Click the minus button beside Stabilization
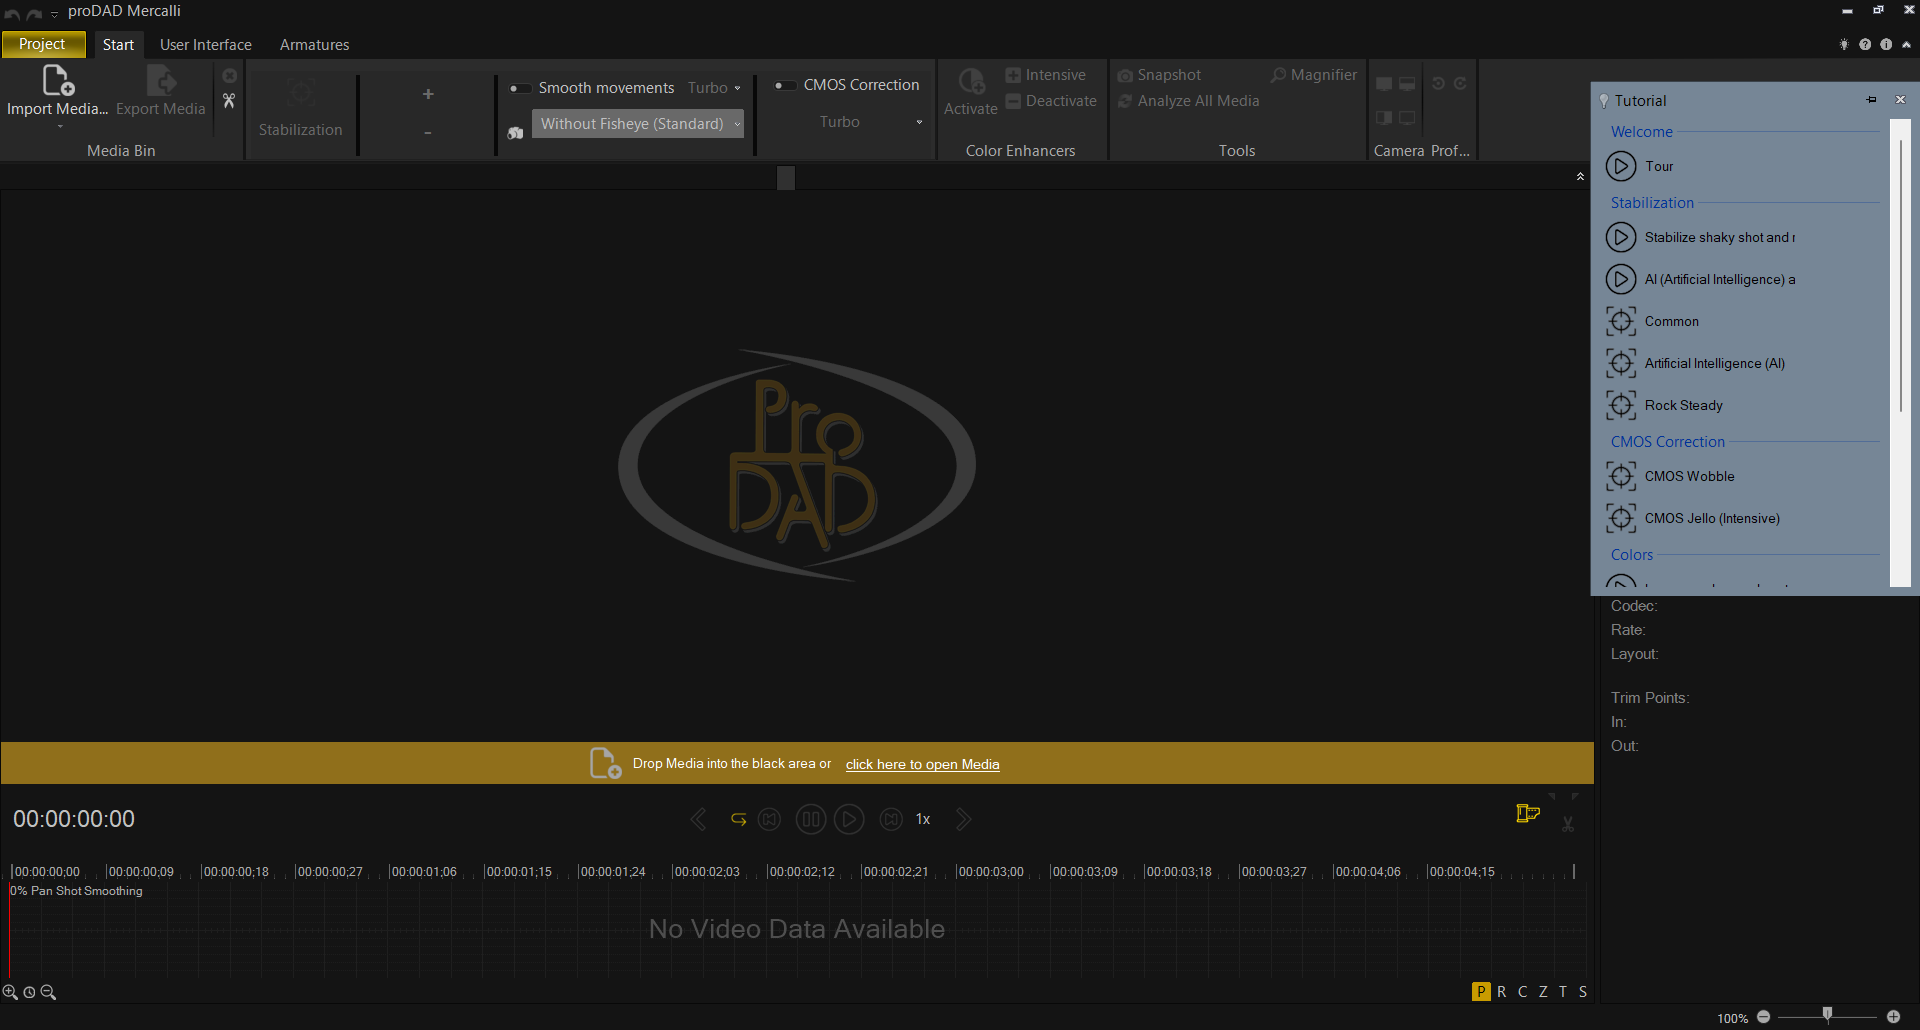1920x1030 pixels. pos(428,132)
